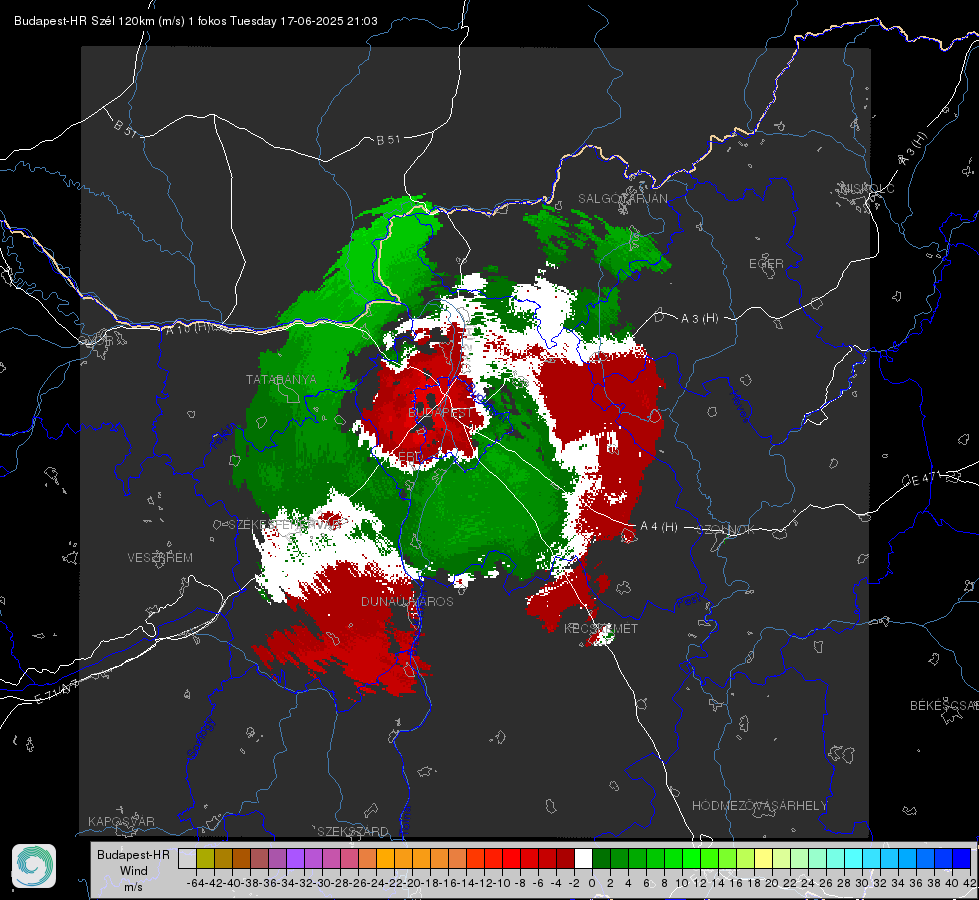The height and width of the screenshot is (900, 979).
Task: Pick the bright red swatch between -10 and -8
Action: [512, 858]
